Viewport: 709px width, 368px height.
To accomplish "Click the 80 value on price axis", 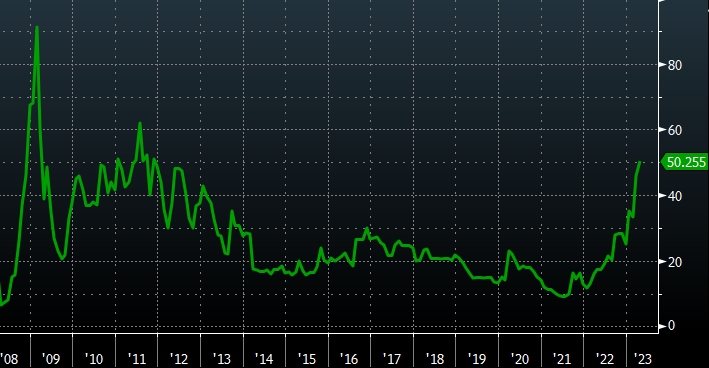I will (x=674, y=65).
